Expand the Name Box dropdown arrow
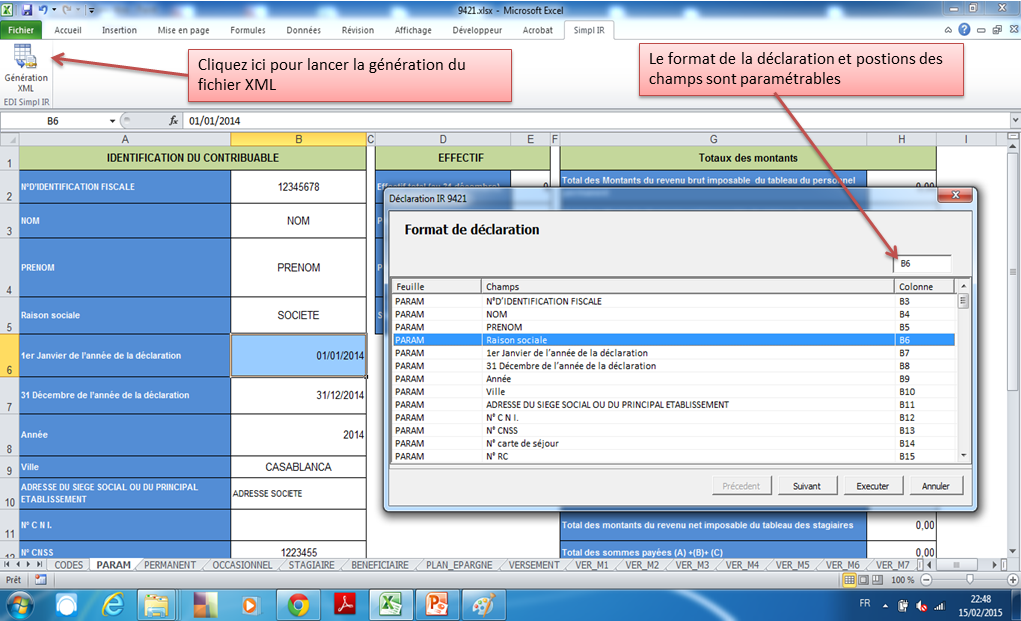 112,121
